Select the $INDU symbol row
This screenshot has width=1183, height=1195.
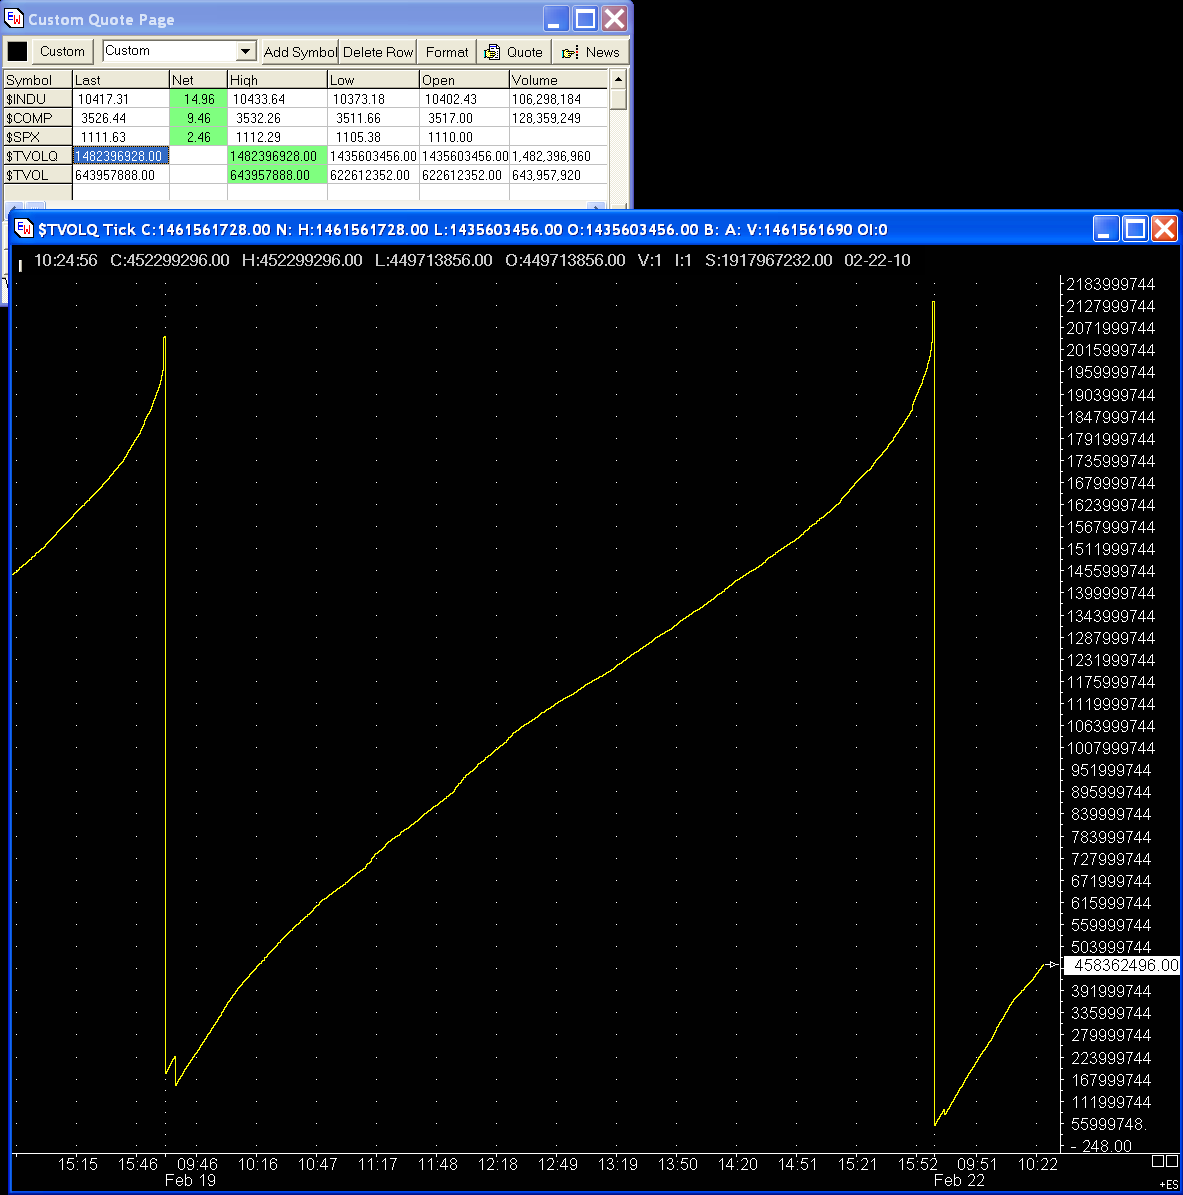[37, 99]
